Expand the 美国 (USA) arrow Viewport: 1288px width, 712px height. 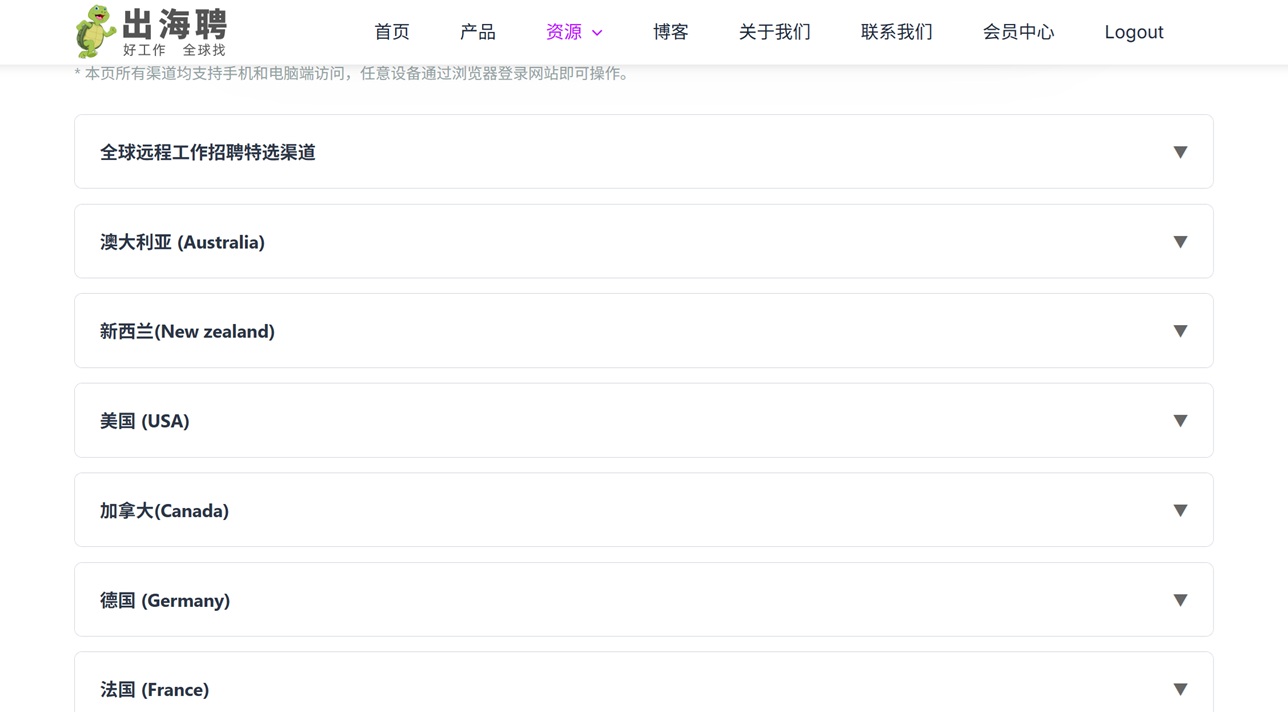tap(1180, 421)
